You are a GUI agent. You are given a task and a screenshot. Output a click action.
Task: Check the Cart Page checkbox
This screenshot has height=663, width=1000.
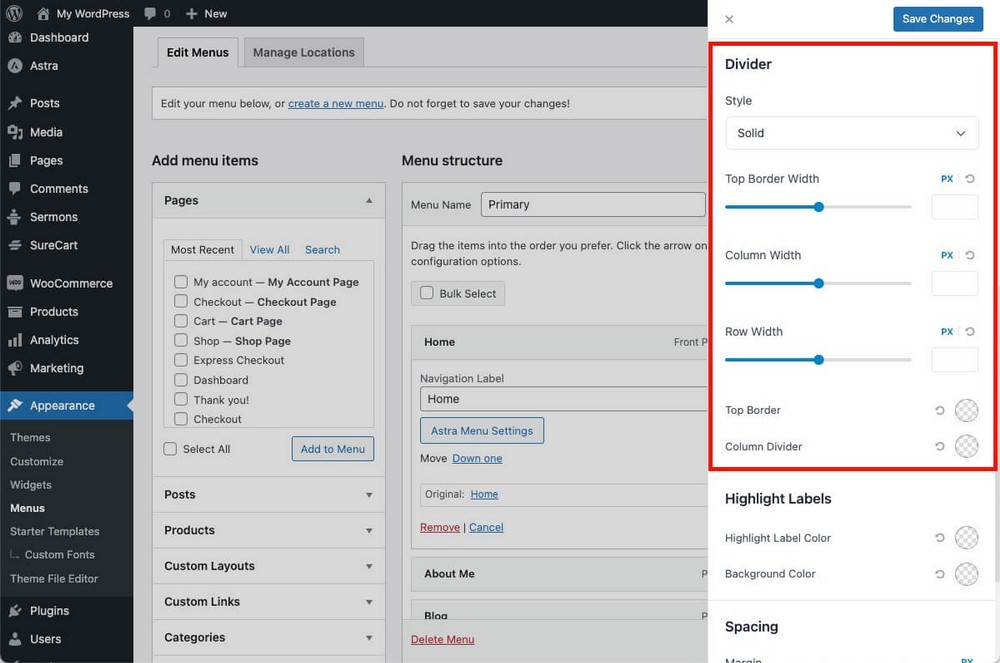181,321
